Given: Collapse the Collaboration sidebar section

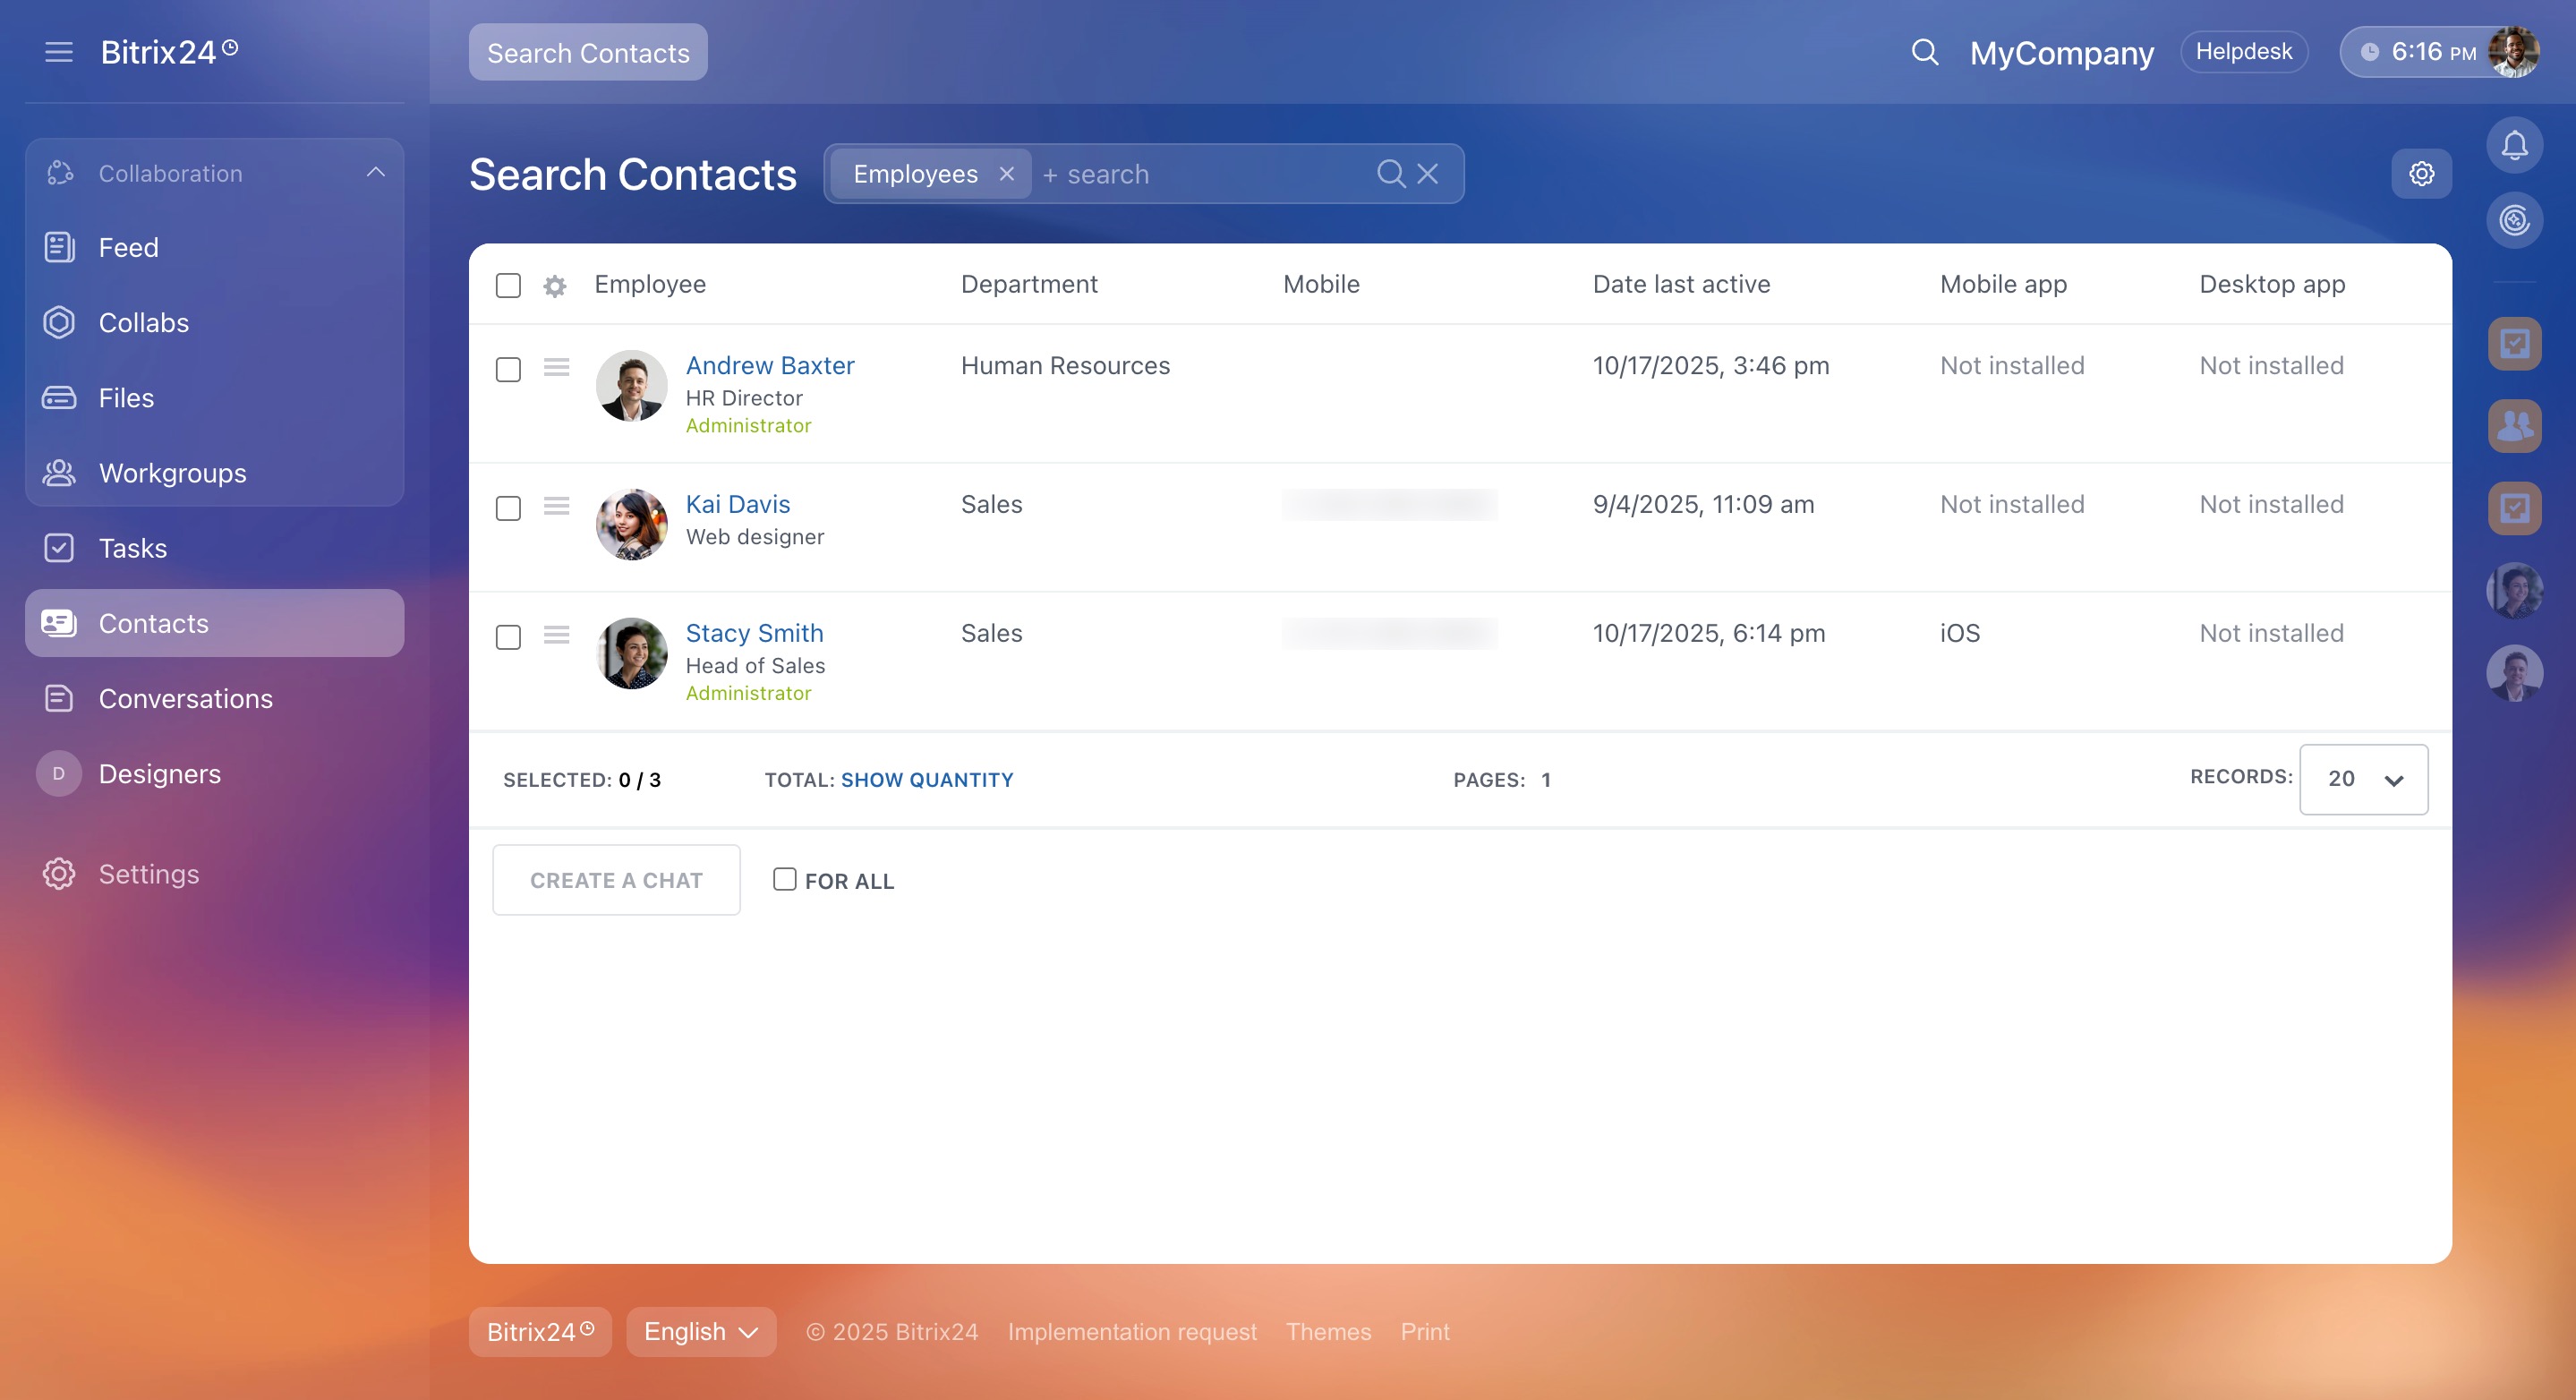Looking at the screenshot, I should [375, 173].
